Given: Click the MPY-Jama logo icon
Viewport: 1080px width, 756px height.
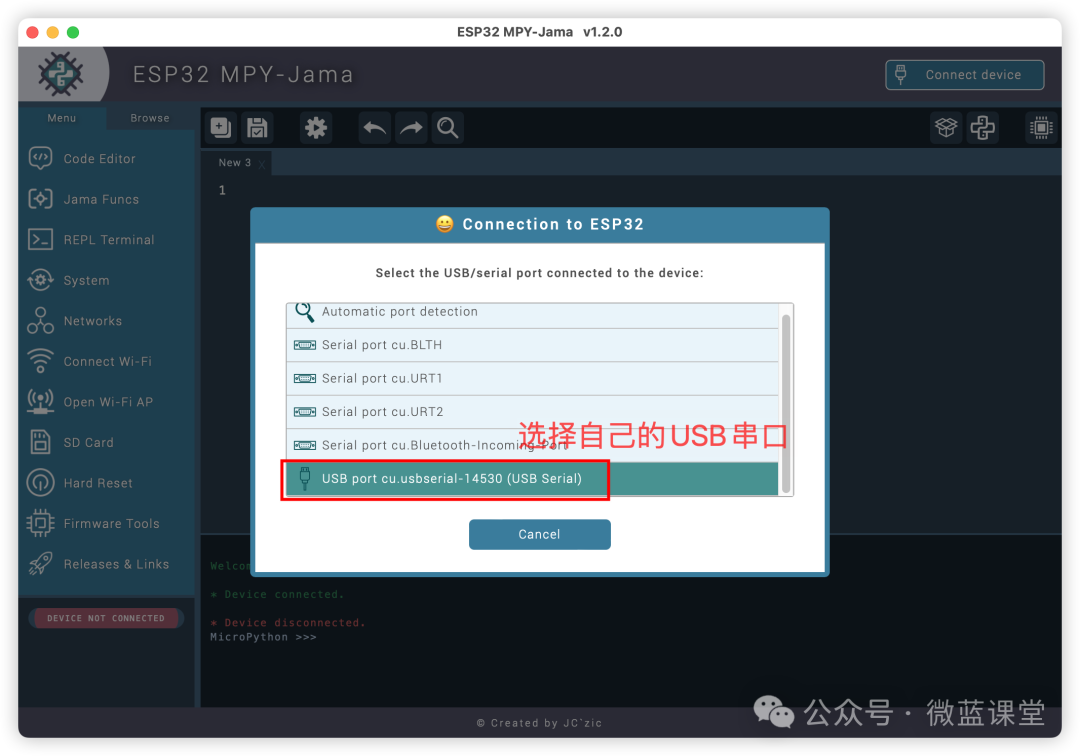Looking at the screenshot, I should pyautogui.click(x=61, y=74).
